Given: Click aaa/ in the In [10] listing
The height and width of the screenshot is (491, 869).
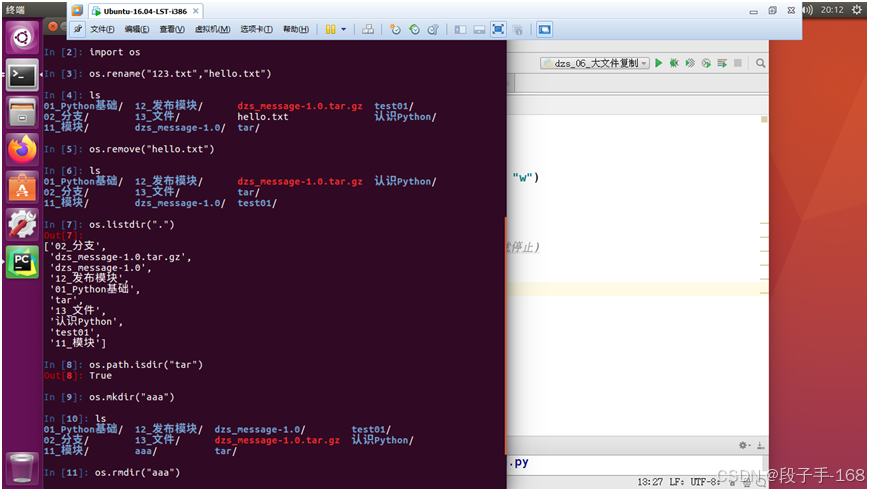Looking at the screenshot, I should click(146, 451).
